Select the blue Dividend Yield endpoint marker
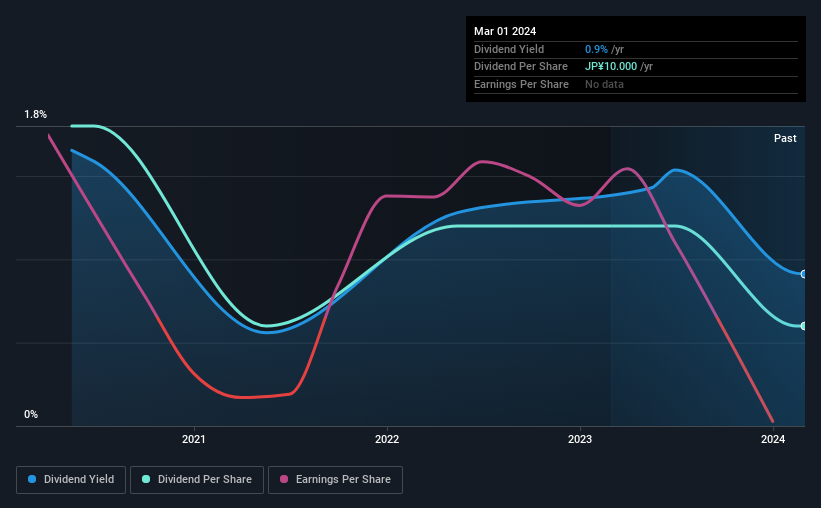This screenshot has height=508, width=821. [x=804, y=274]
